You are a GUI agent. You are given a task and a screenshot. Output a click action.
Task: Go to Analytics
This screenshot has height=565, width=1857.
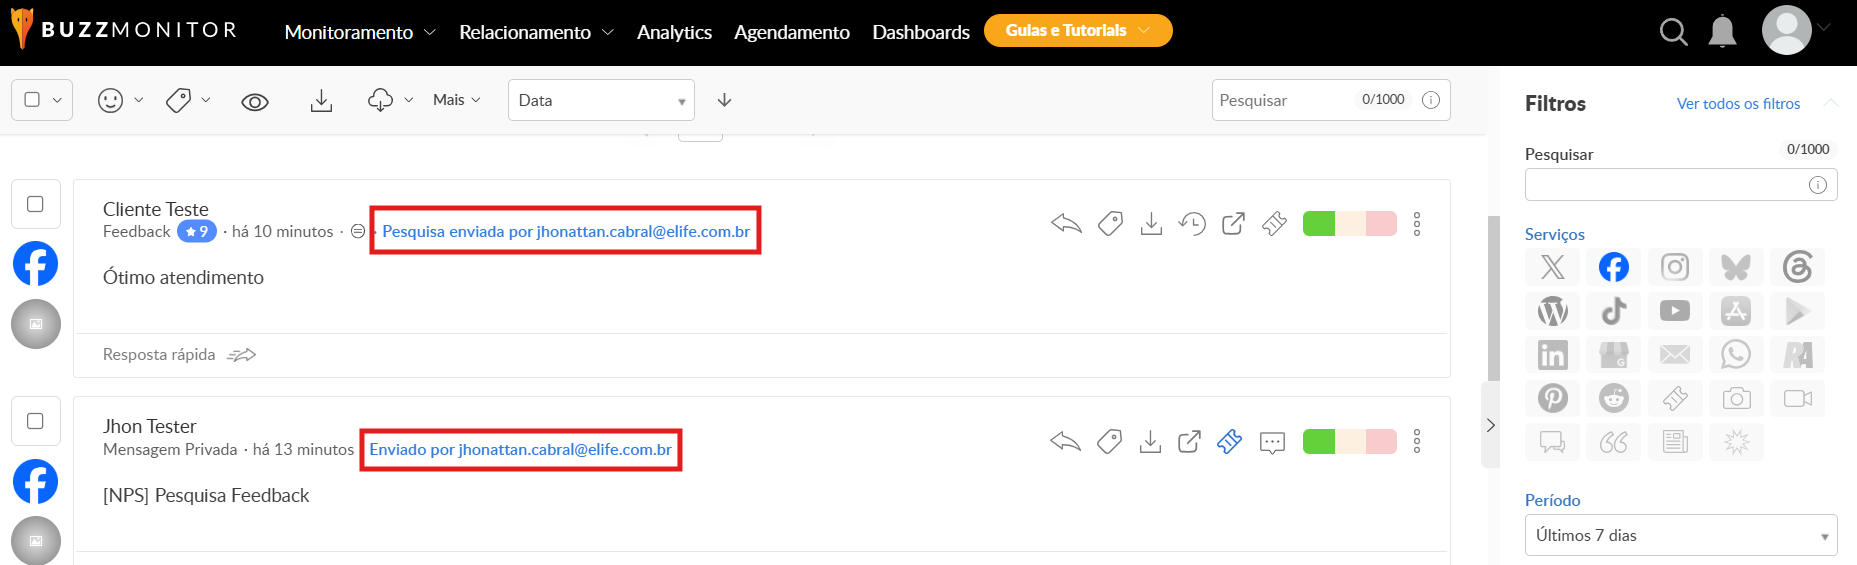point(674,32)
